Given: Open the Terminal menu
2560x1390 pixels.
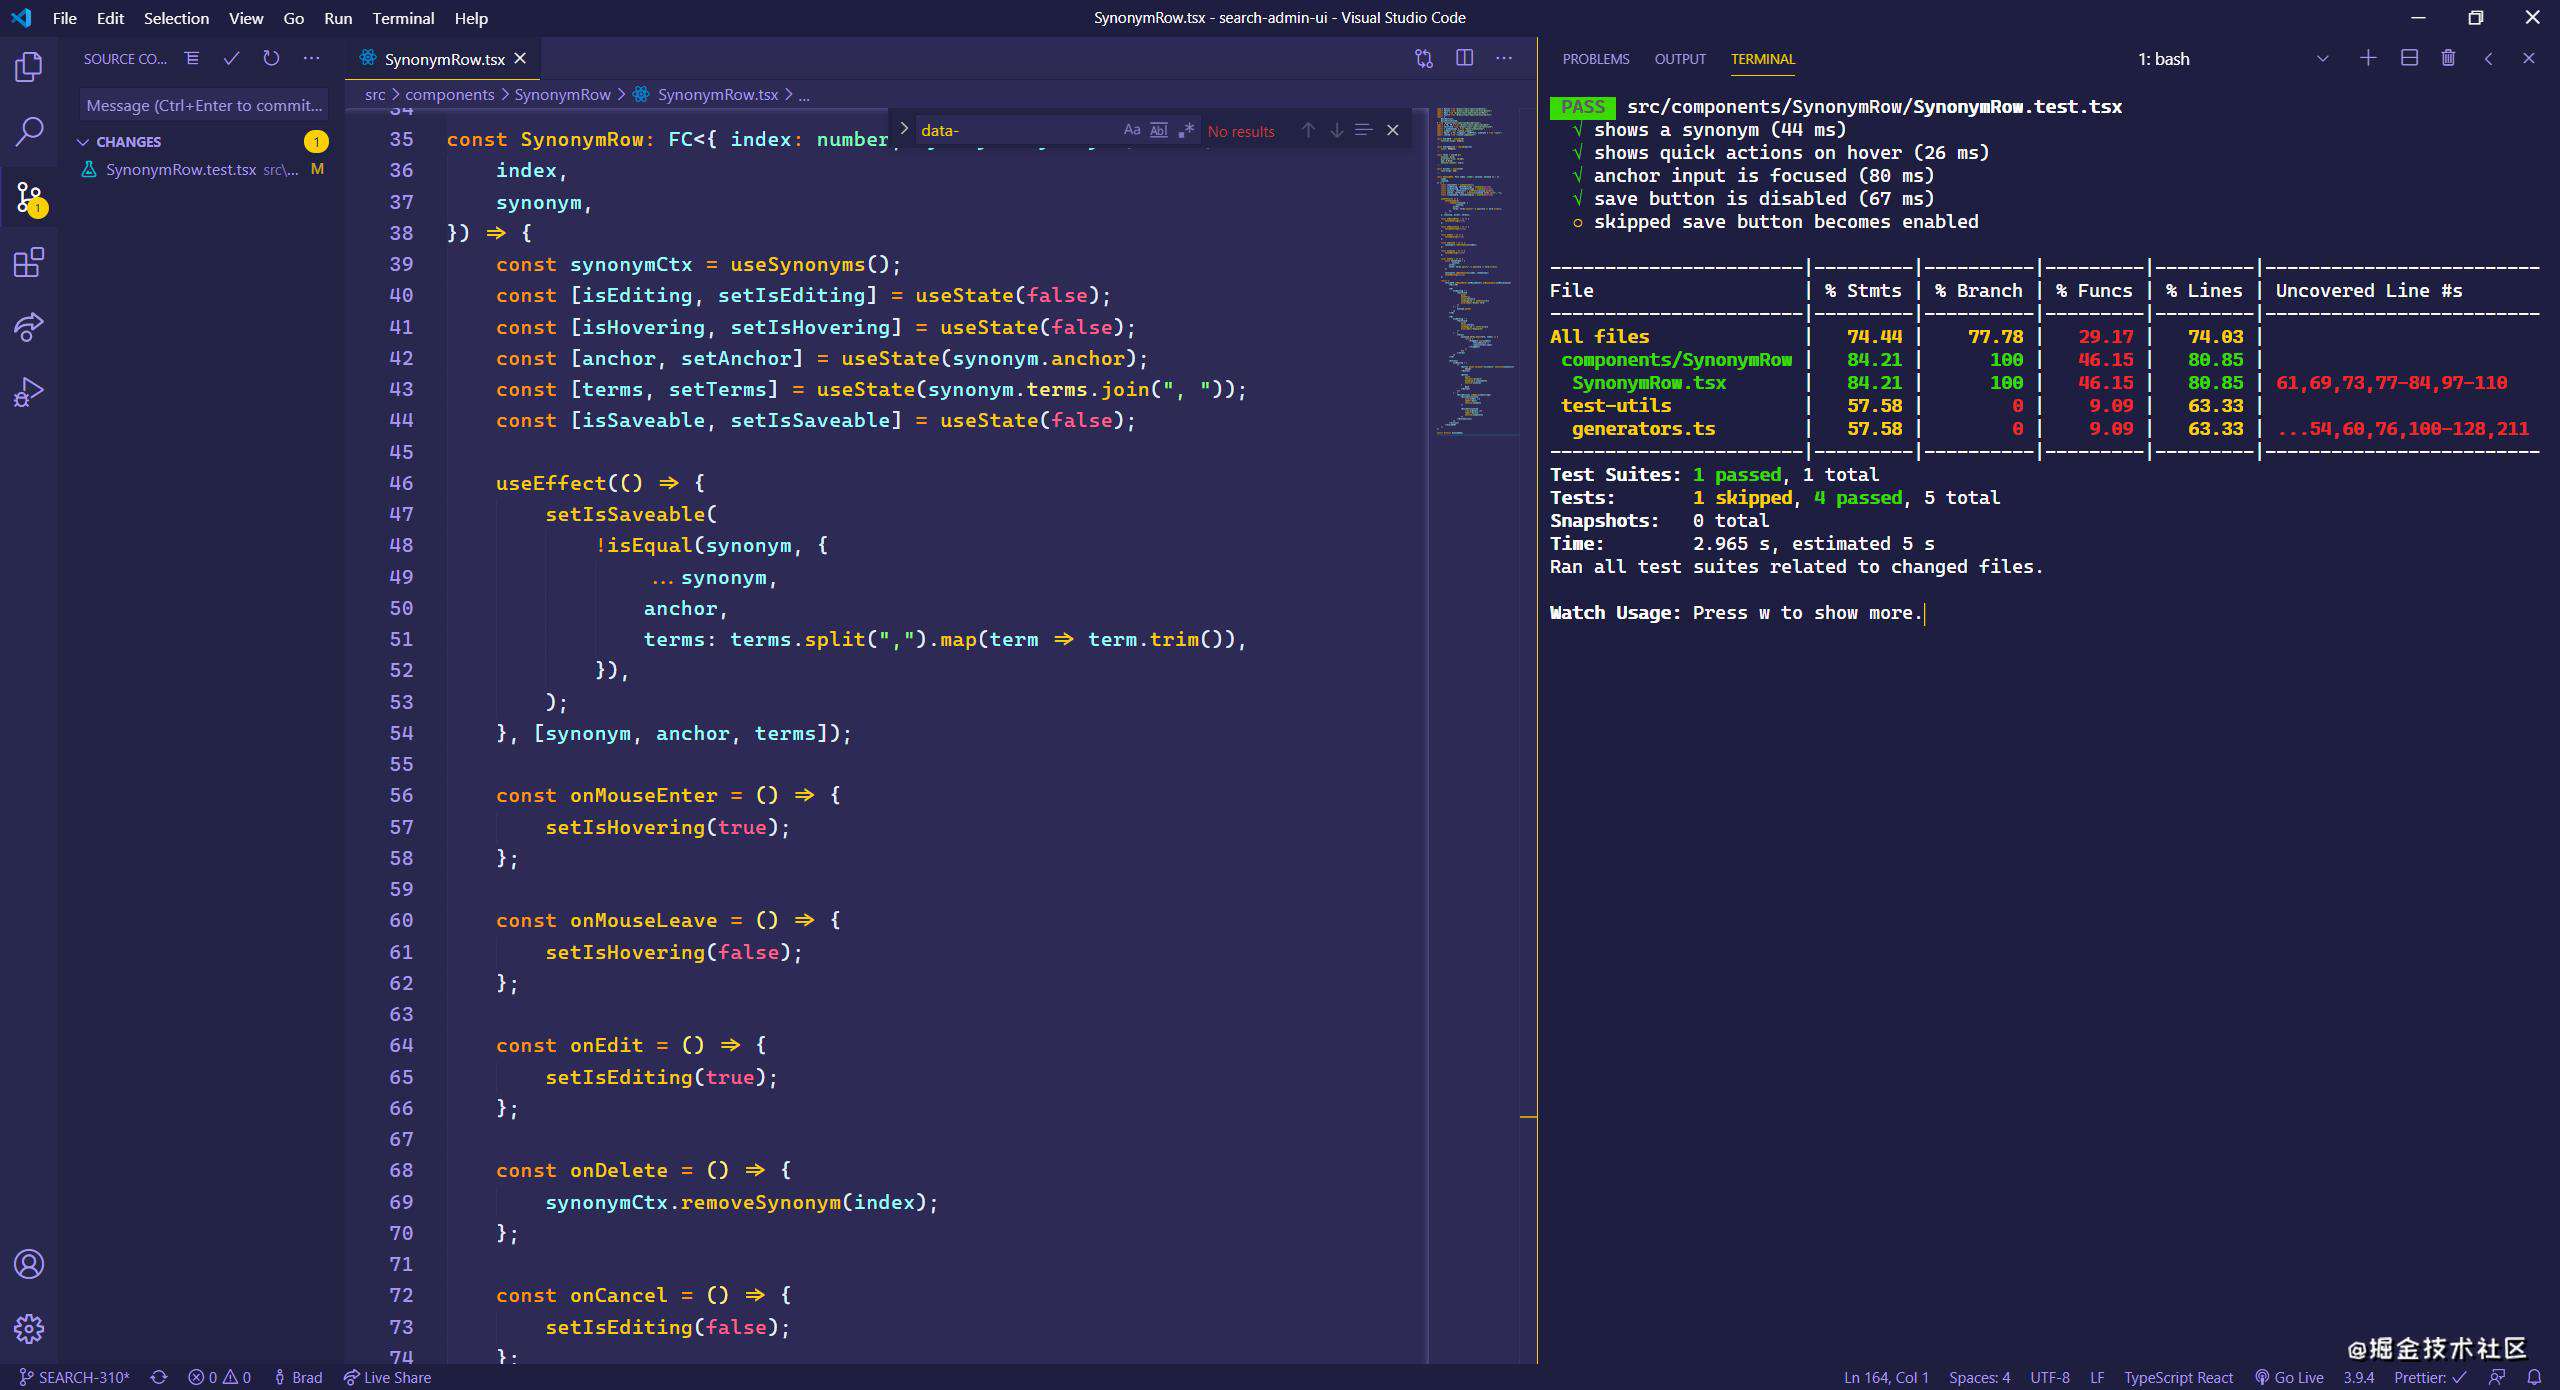Looking at the screenshot, I should point(403,18).
